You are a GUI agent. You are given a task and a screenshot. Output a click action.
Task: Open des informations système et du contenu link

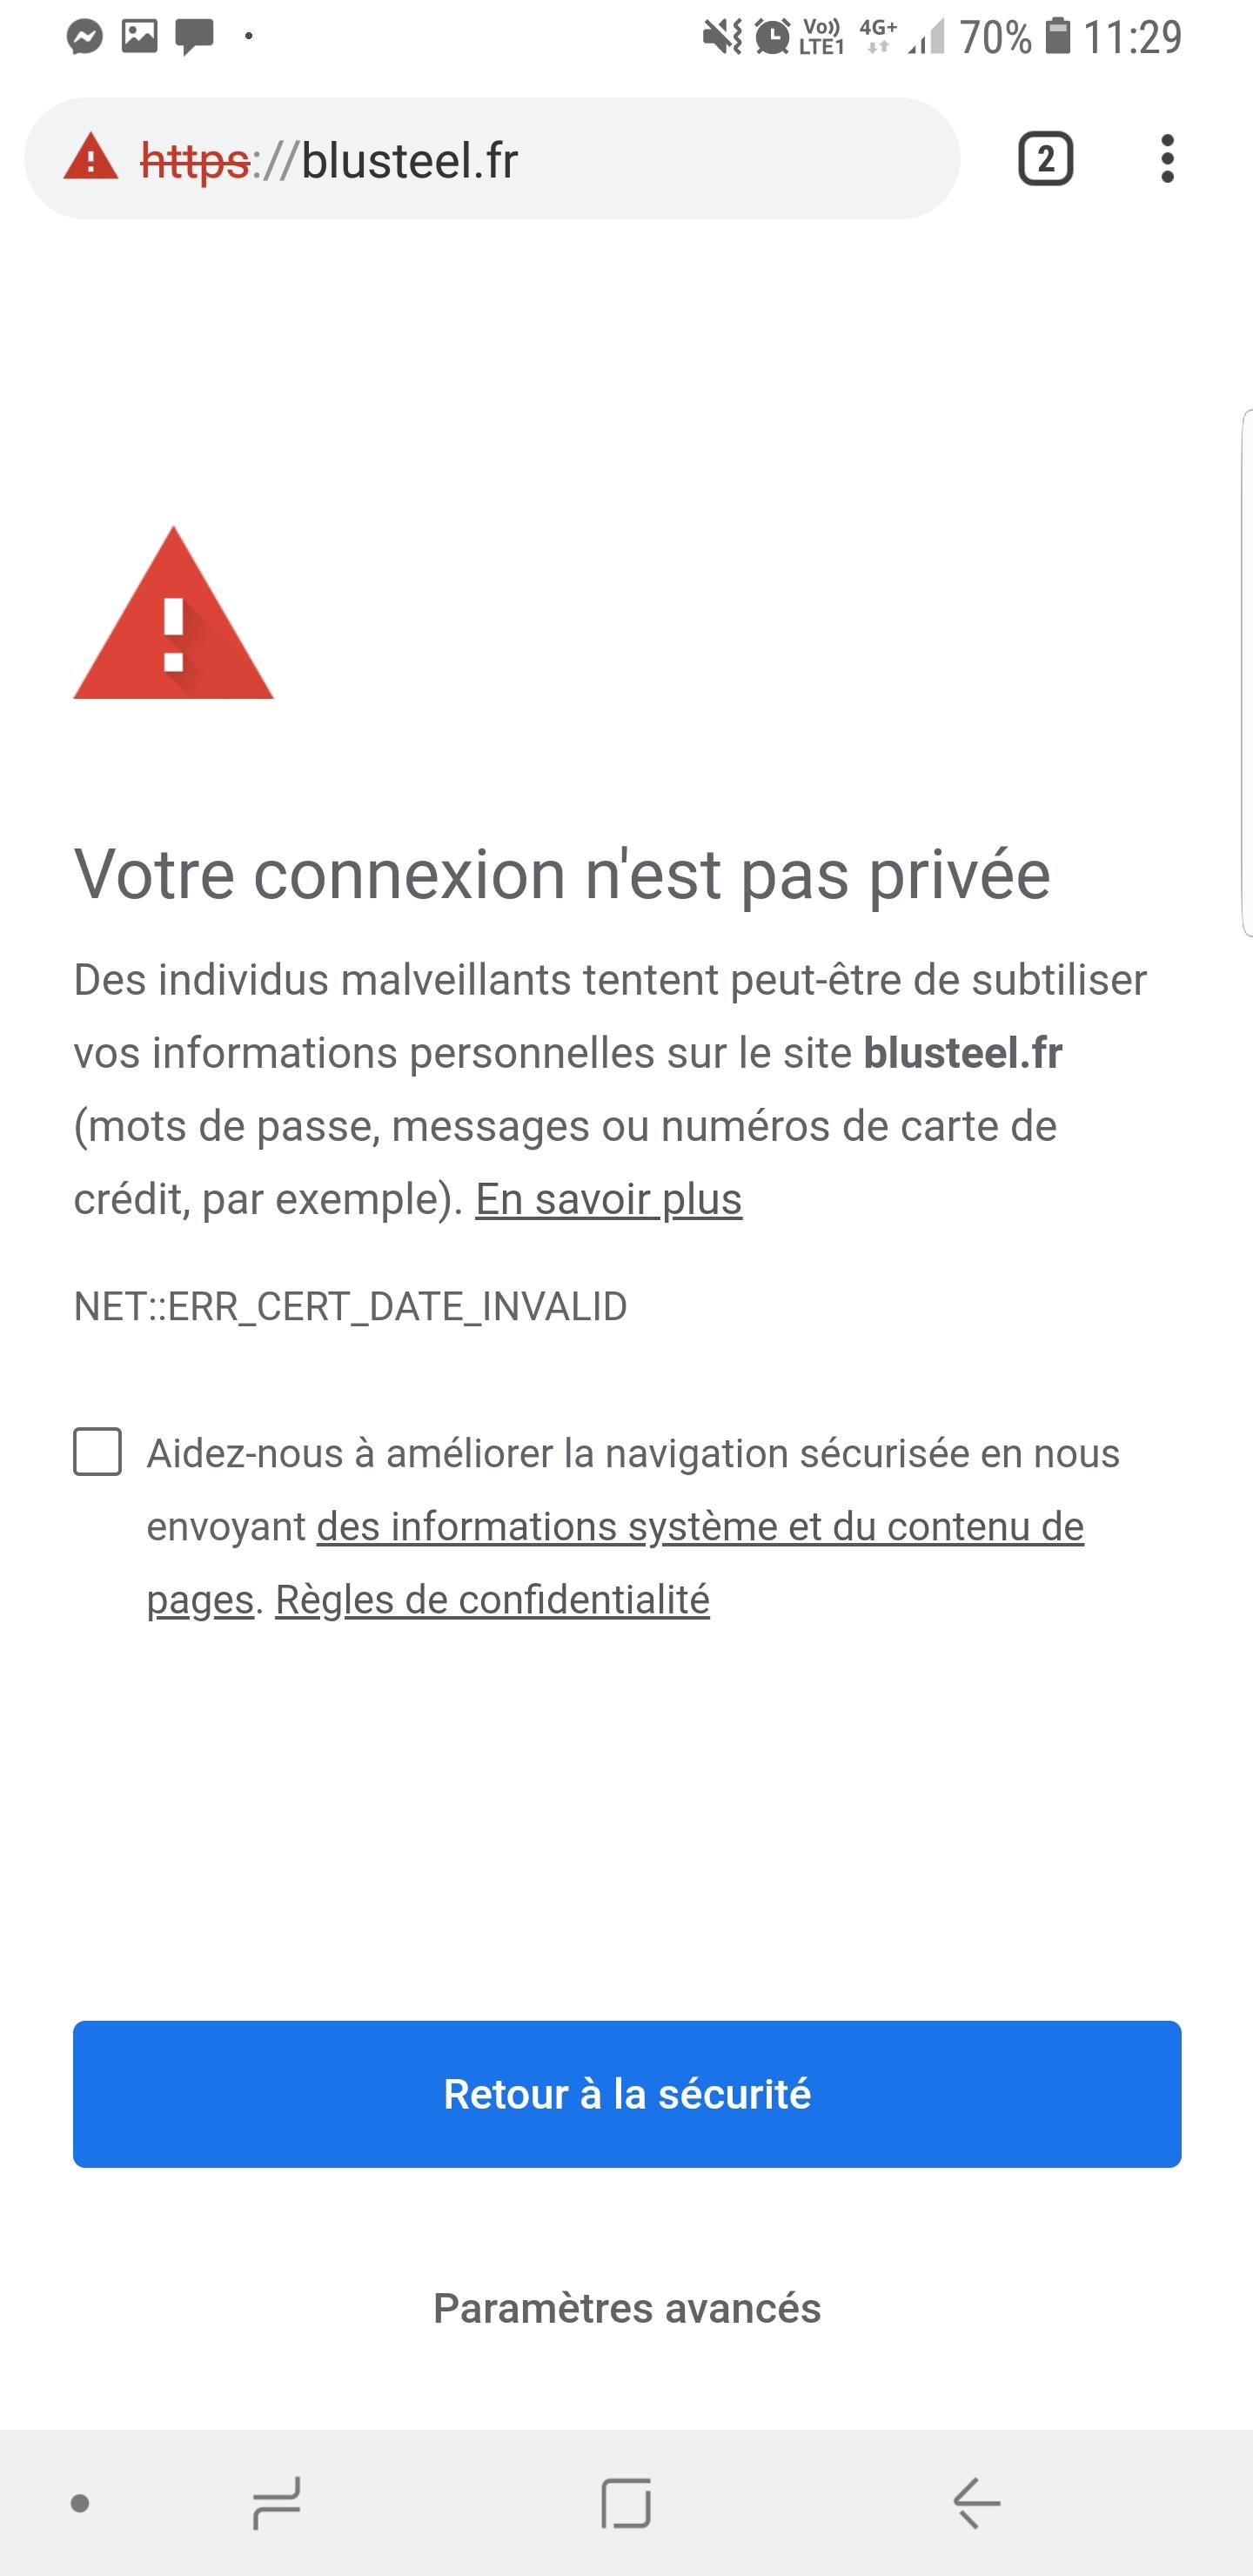click(700, 1527)
